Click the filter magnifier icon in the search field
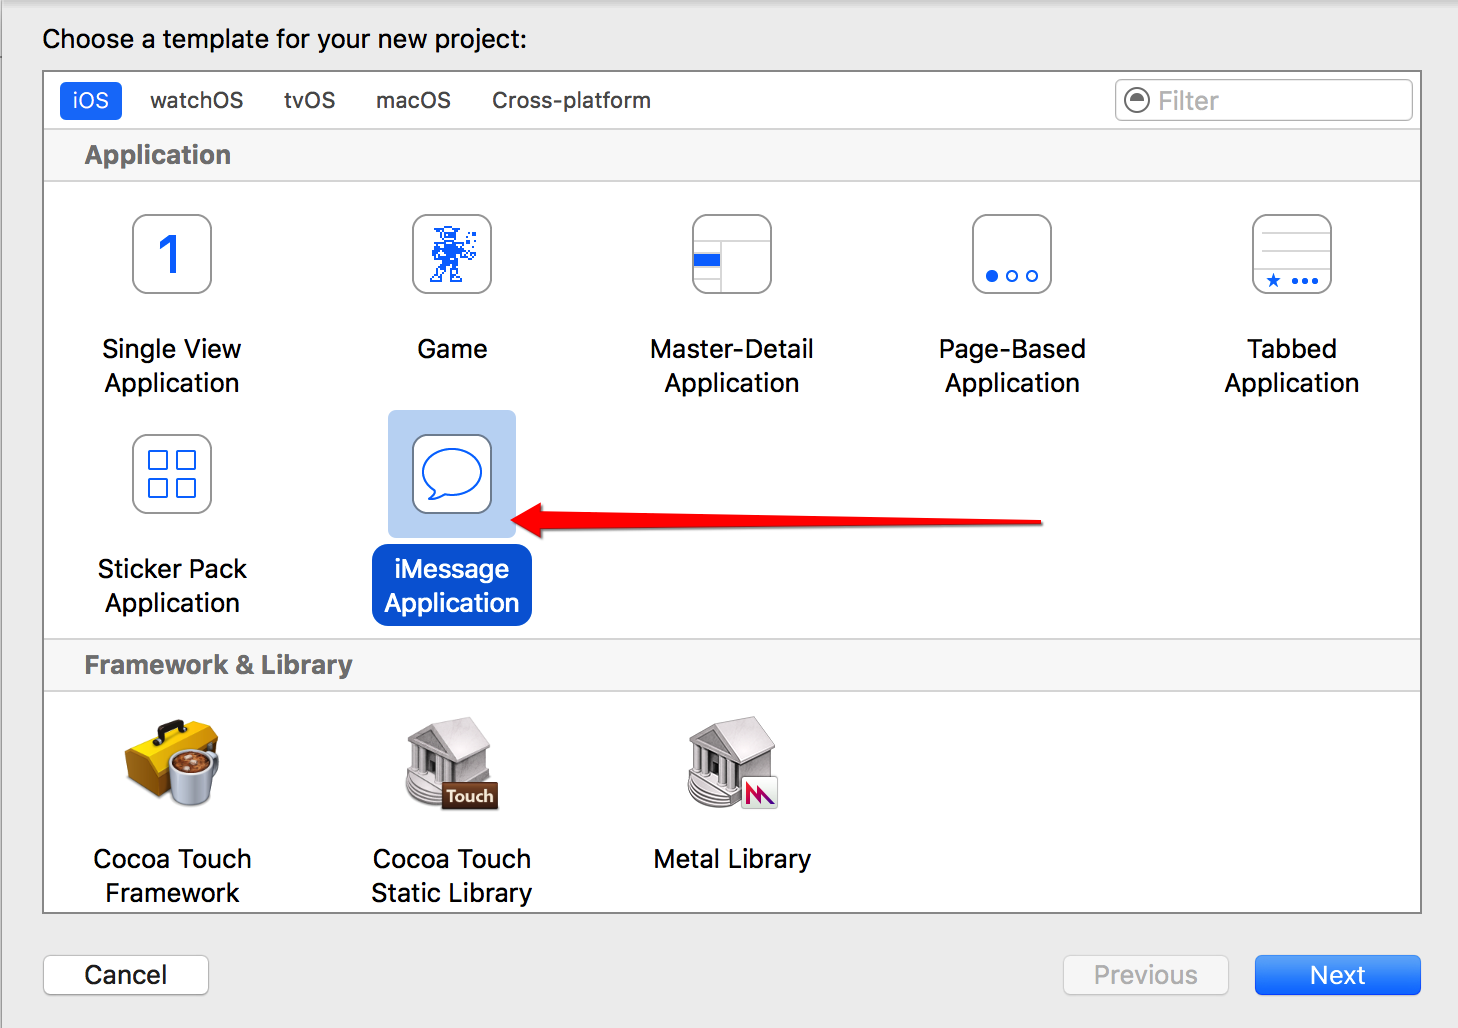The image size is (1458, 1028). tap(1137, 100)
